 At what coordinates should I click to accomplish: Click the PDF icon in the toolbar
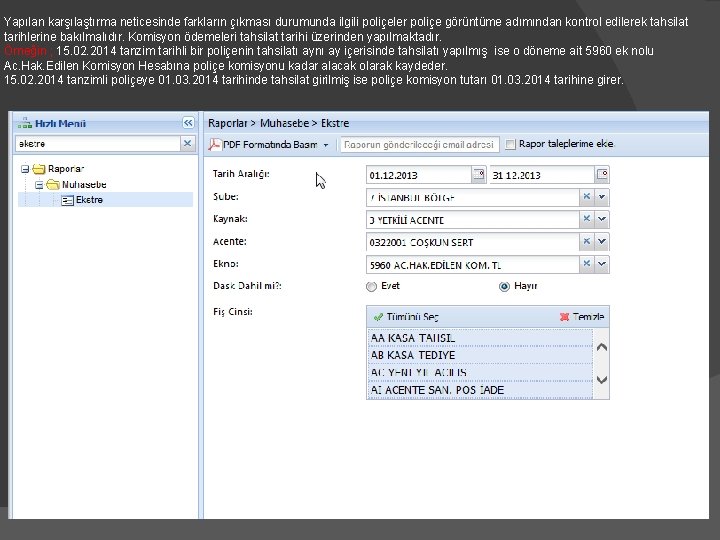(x=214, y=145)
